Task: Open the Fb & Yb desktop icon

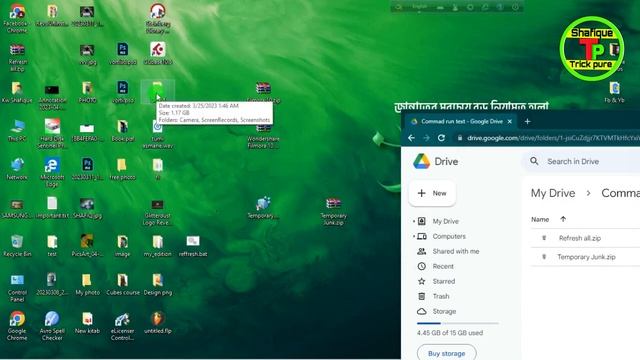Action: (614, 92)
